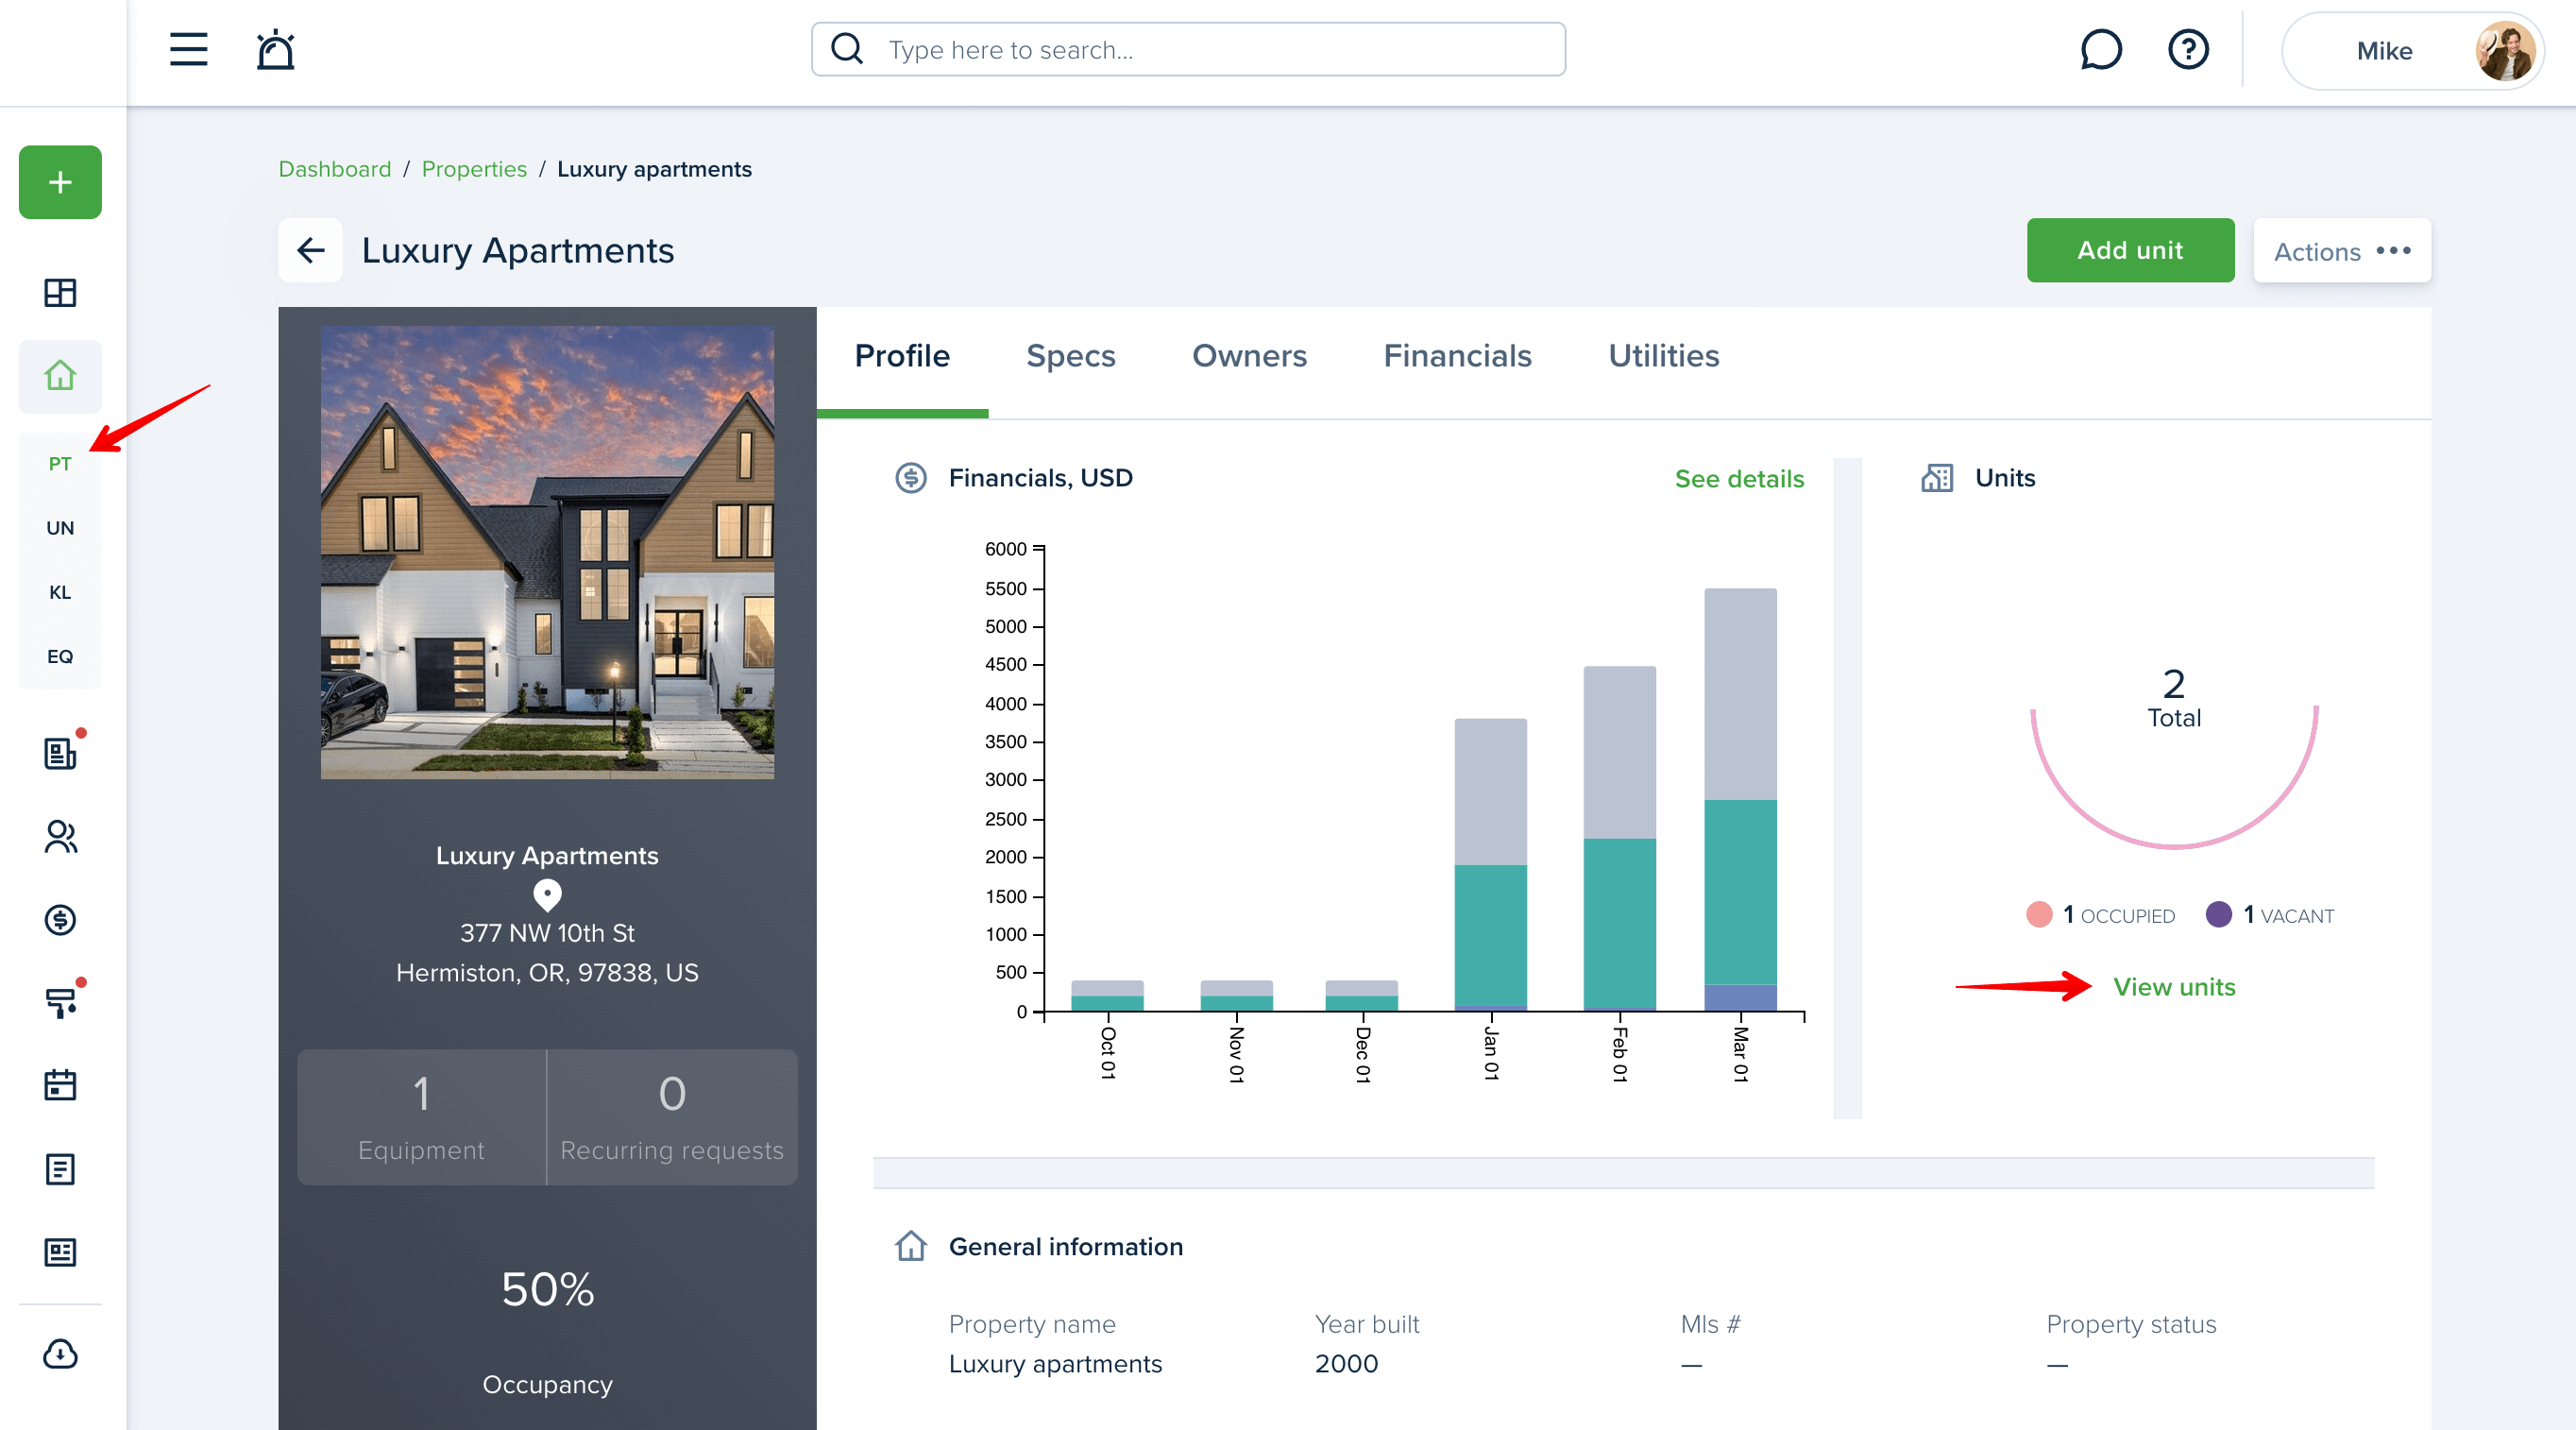Open the Equipment count tile
Screen dimensions: 2576x1430
click(421, 1117)
